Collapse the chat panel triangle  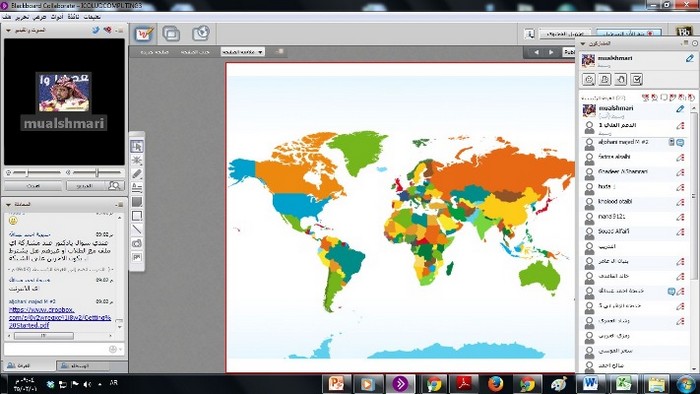[x=8, y=204]
